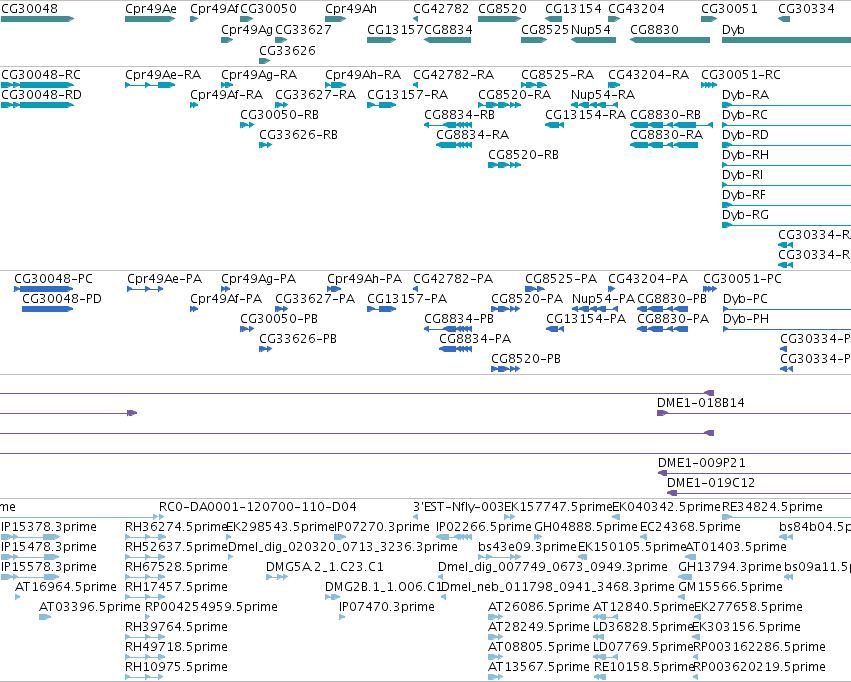Click EST RH36274.5prime
This screenshot has height=682, width=851.
tap(176, 527)
